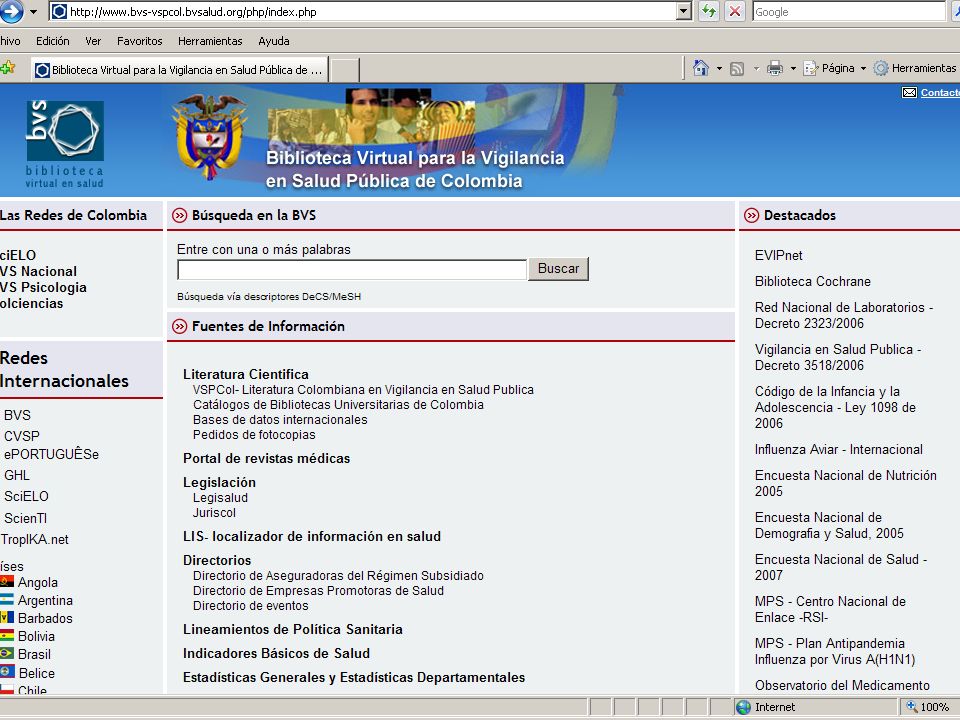Select the Biblioteca Virtual browser tab
Screen dimensions: 960x720
coord(179,70)
